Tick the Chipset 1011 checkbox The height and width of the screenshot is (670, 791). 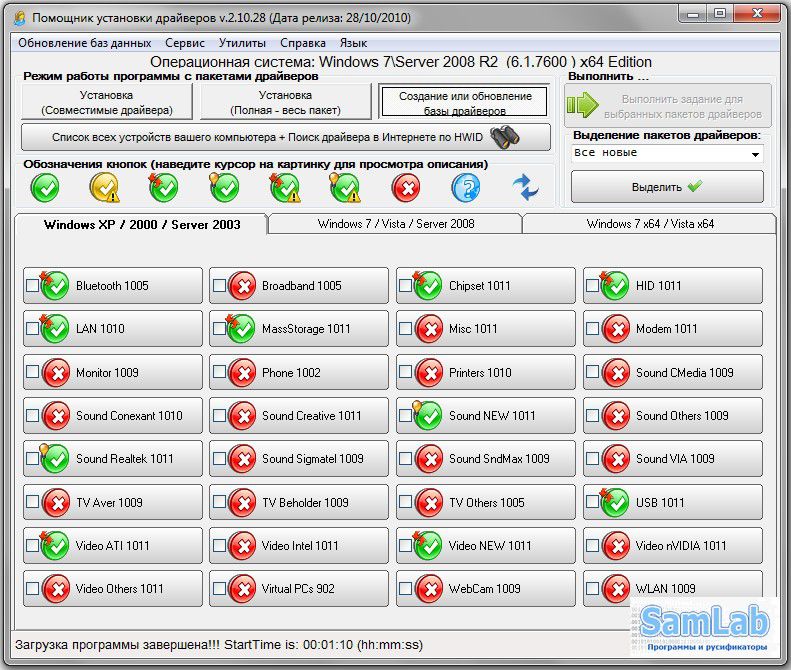click(405, 286)
